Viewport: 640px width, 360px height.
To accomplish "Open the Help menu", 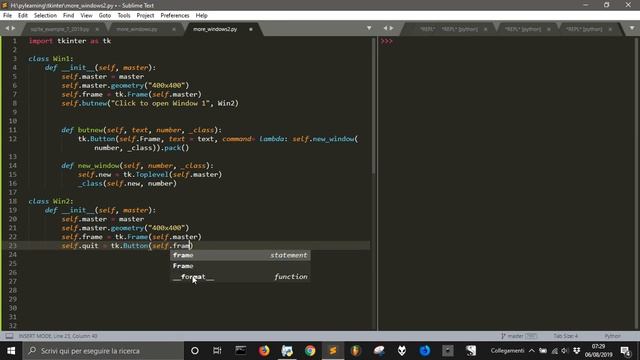I will 202,16.
